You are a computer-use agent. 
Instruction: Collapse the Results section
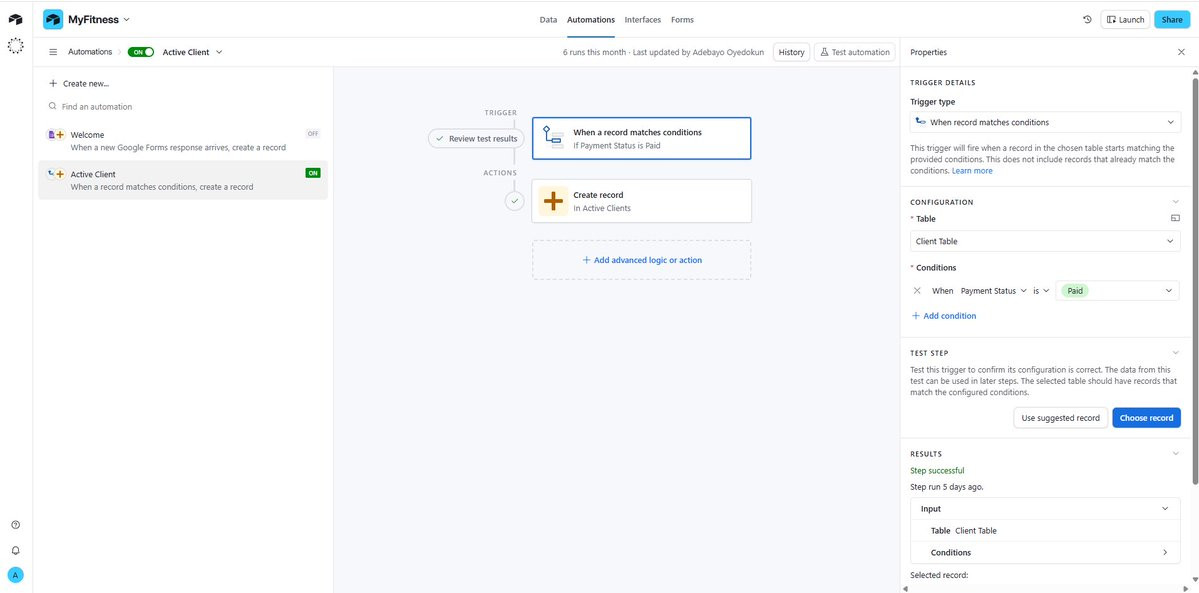1175,454
